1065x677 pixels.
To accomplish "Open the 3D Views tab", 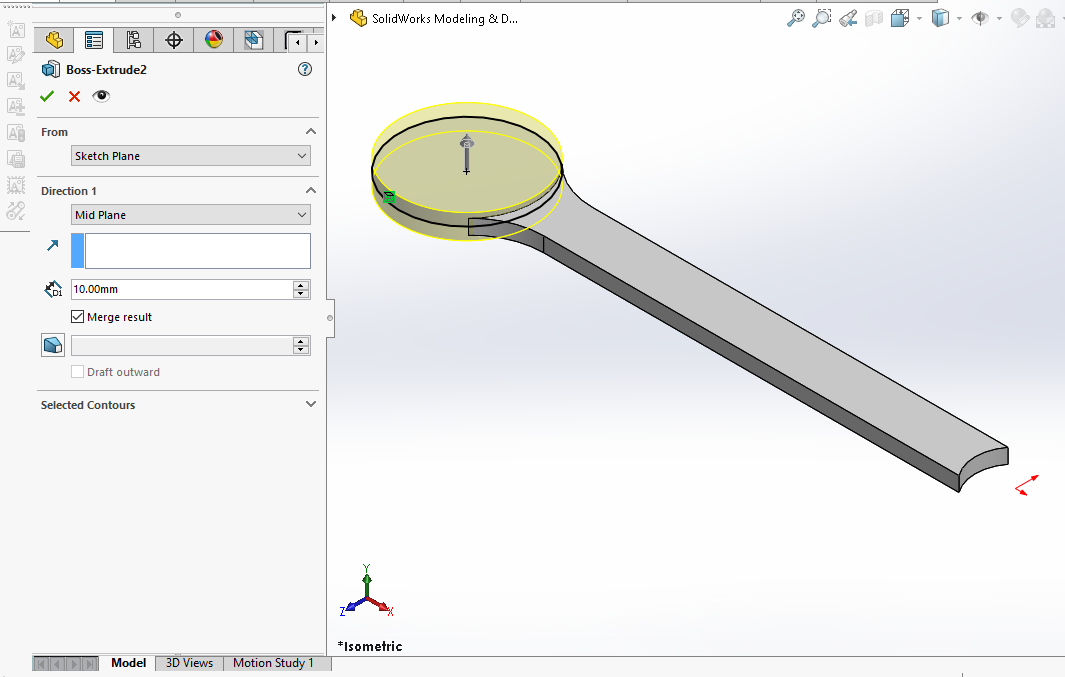I will [189, 663].
